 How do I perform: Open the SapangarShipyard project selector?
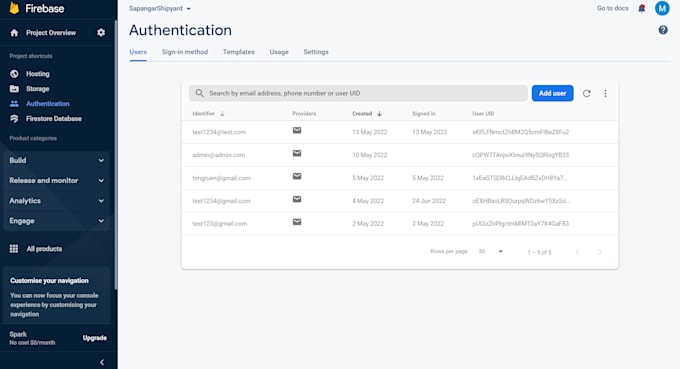pos(160,8)
